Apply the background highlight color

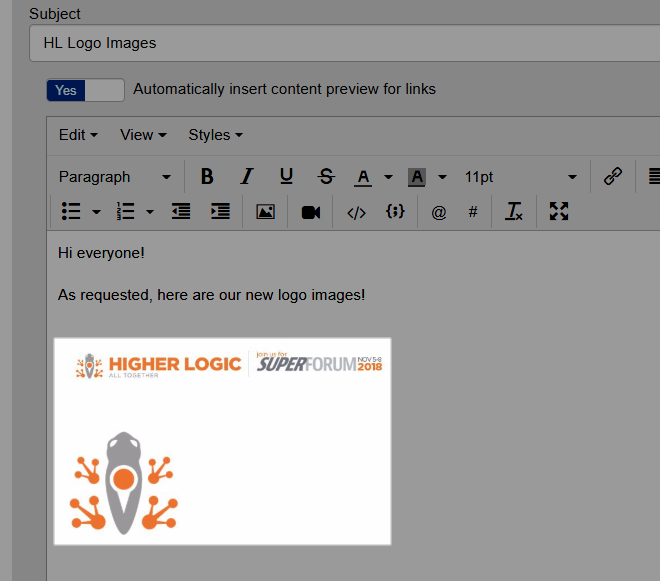pyautogui.click(x=417, y=177)
